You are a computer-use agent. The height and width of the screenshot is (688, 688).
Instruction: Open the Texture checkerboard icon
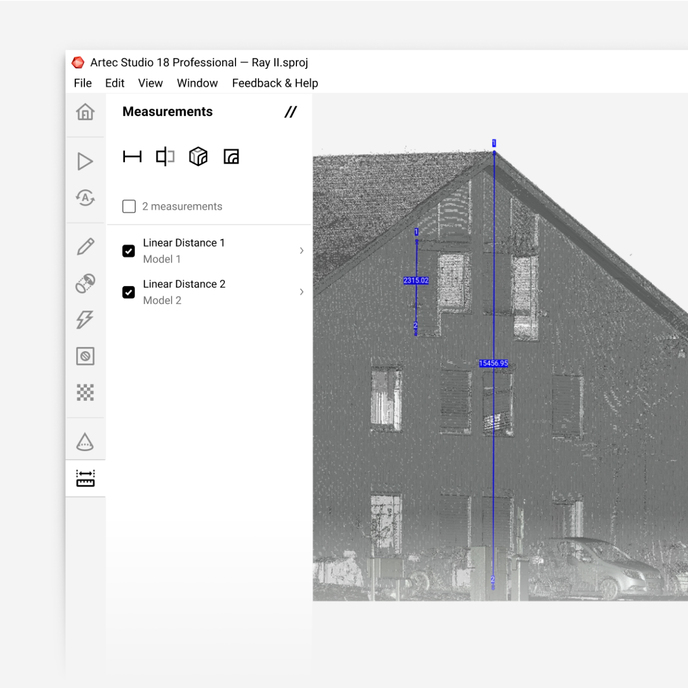[85, 392]
